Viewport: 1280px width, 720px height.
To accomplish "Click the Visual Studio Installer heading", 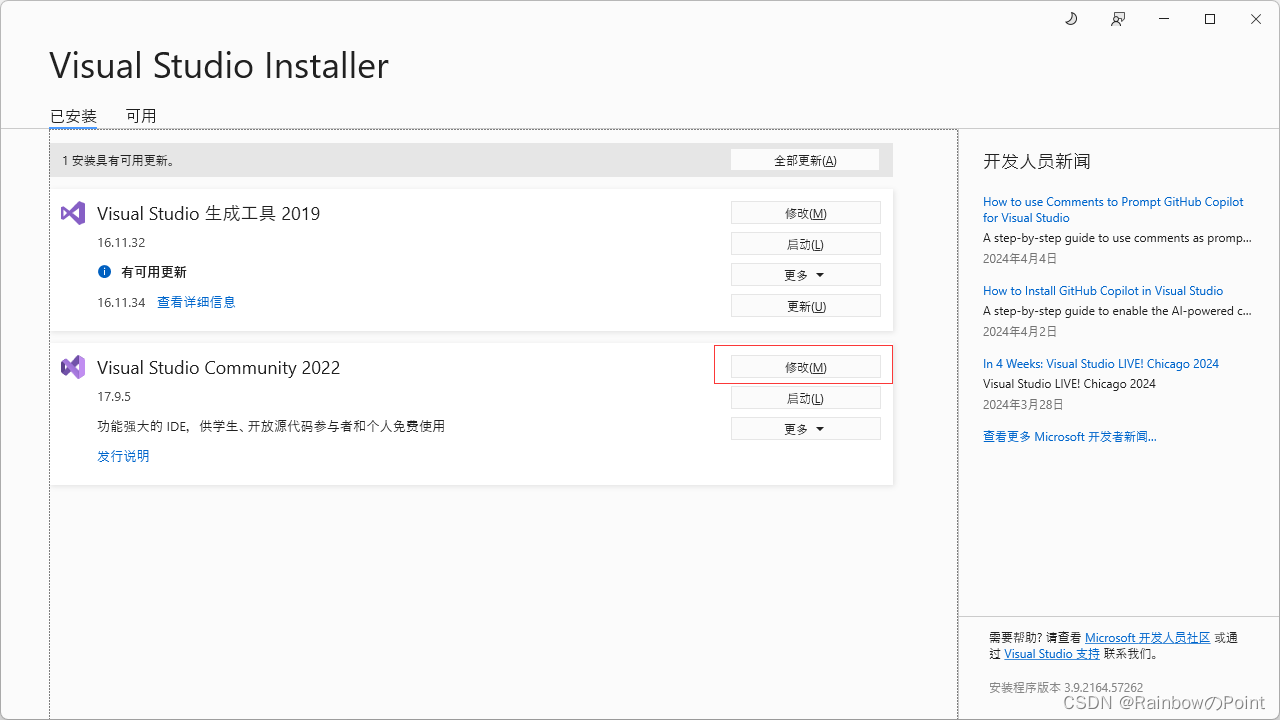I will (219, 66).
